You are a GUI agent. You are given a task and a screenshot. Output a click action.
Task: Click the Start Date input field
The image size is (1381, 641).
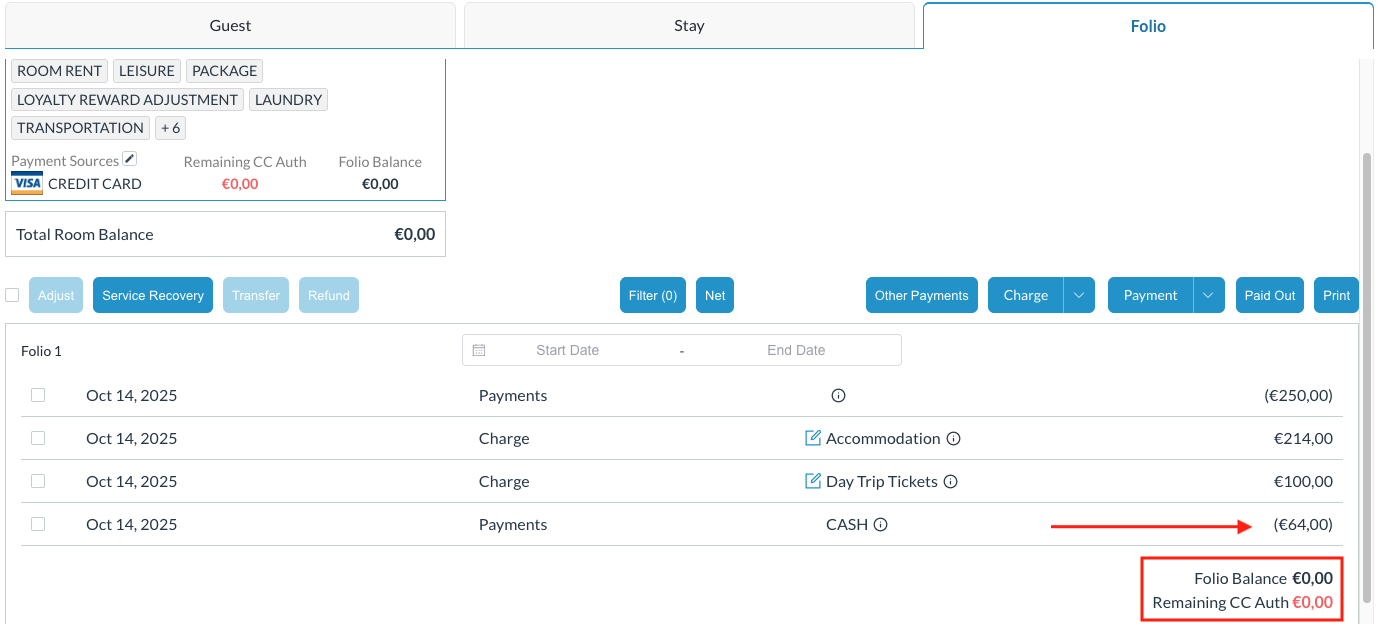click(x=567, y=350)
